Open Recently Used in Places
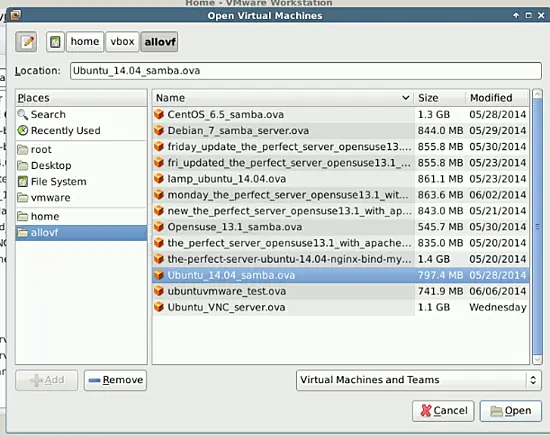The width and height of the screenshot is (550, 438). pyautogui.click(x=81, y=130)
